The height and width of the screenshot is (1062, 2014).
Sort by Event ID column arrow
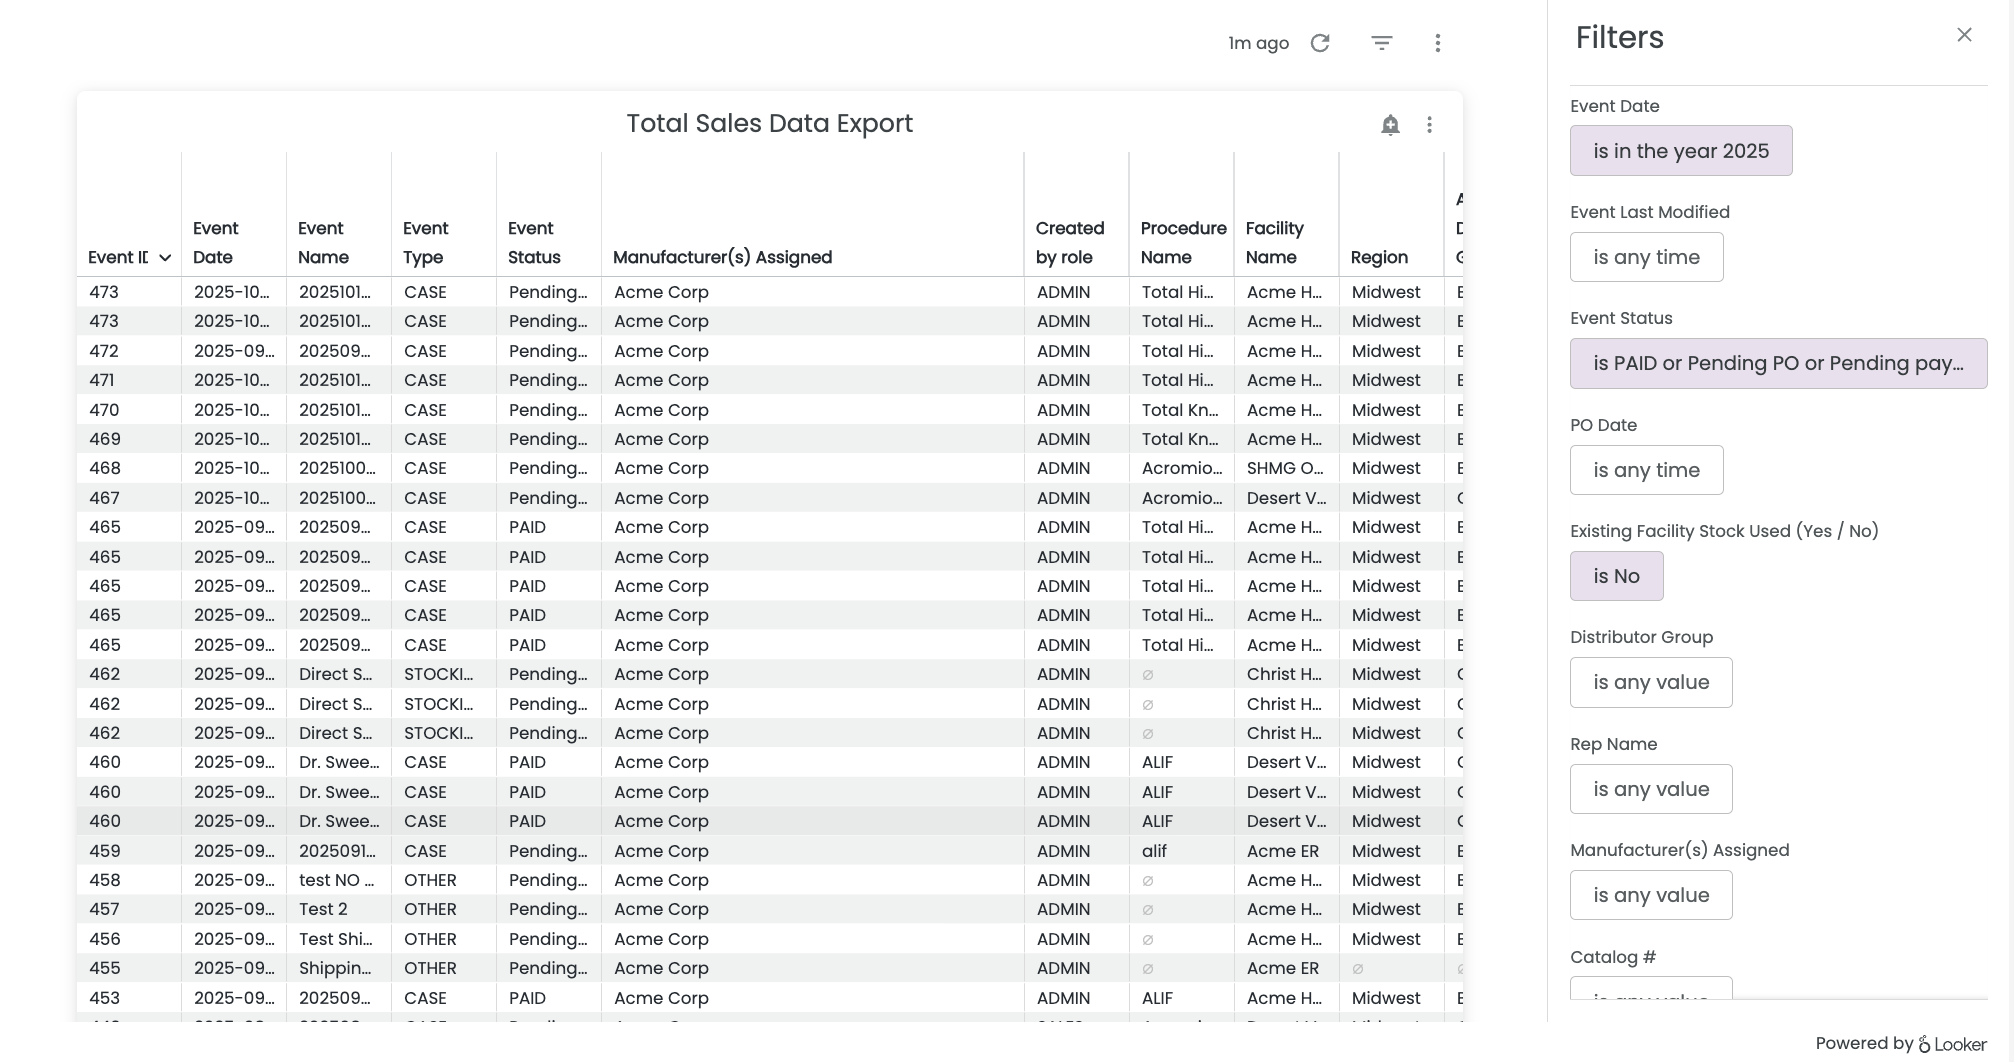165,258
